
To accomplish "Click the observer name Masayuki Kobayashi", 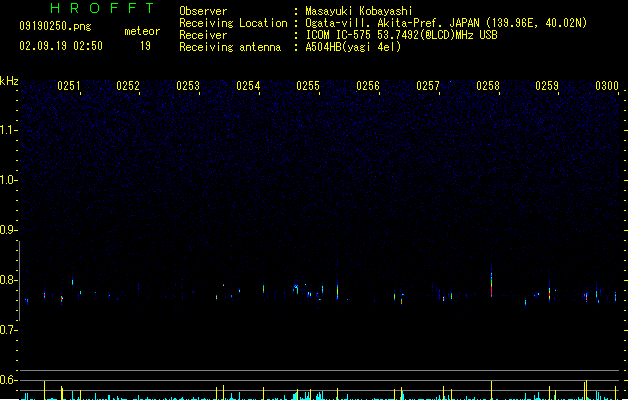I will [x=359, y=11].
